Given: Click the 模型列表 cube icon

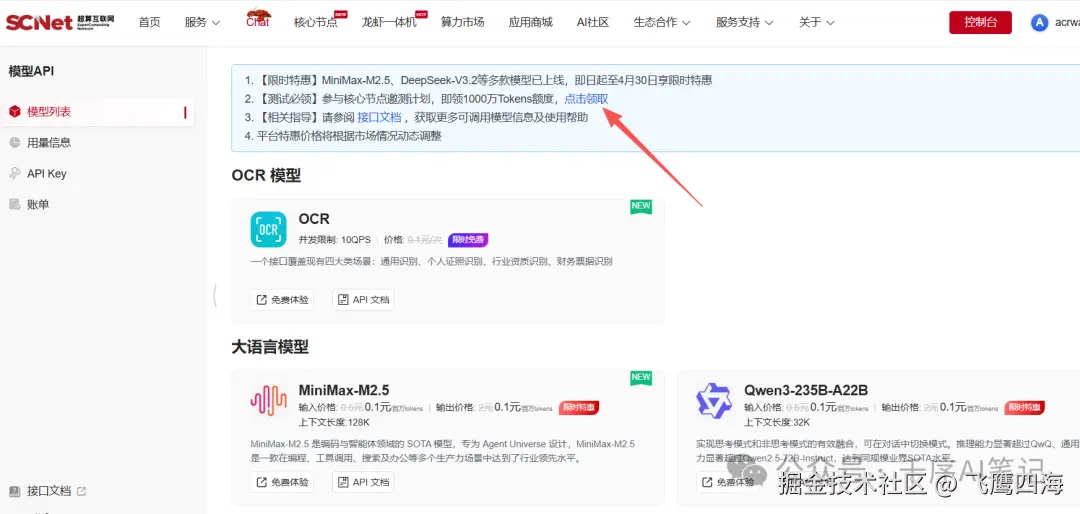Looking at the screenshot, I should click(x=14, y=112).
